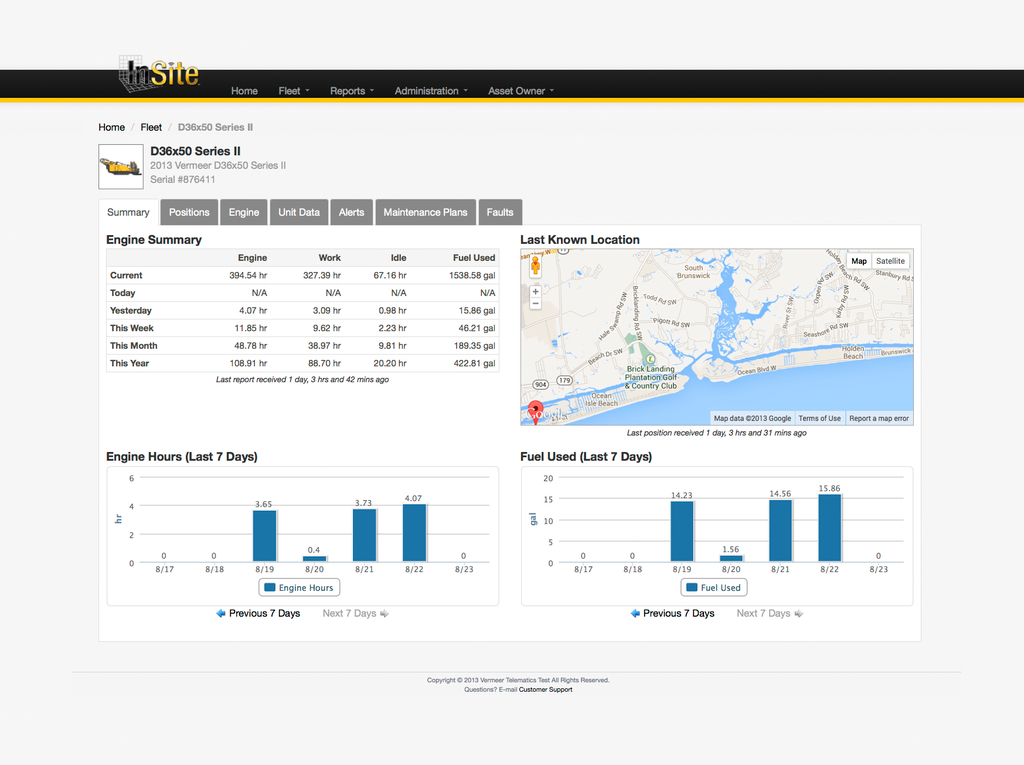Image resolution: width=1024 pixels, height=765 pixels.
Task: Click the Last position received timestamp text
Action: pos(716,433)
